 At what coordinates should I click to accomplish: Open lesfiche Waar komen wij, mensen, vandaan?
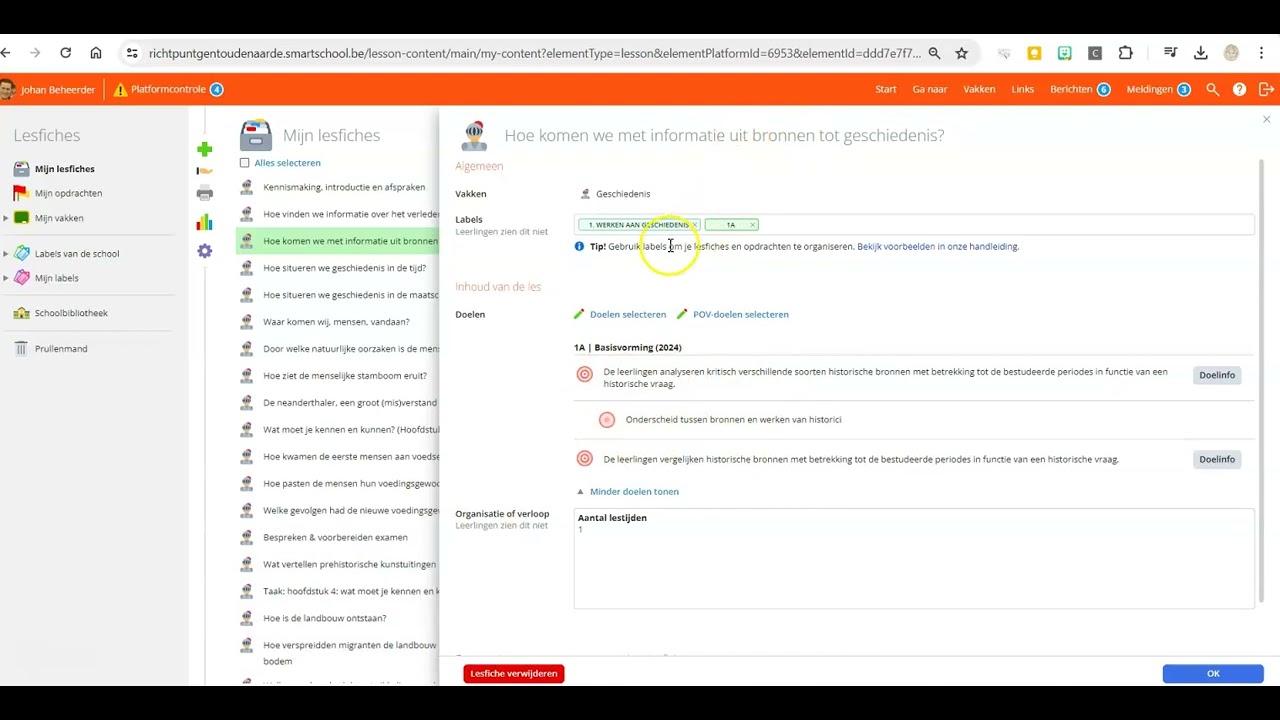(336, 322)
